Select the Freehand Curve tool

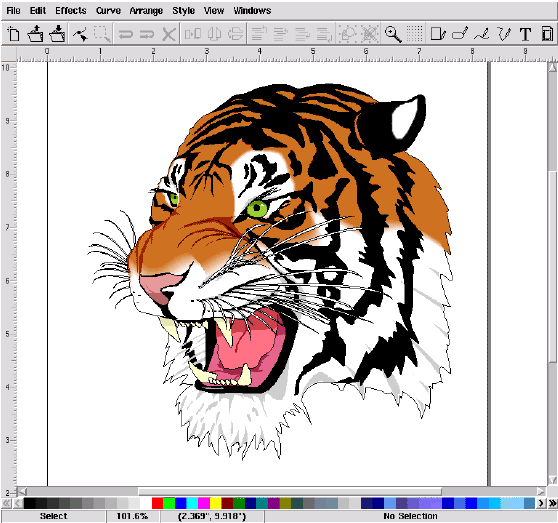click(481, 34)
